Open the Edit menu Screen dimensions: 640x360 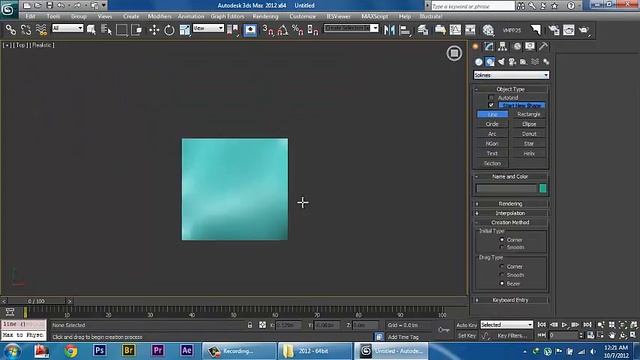30,16
